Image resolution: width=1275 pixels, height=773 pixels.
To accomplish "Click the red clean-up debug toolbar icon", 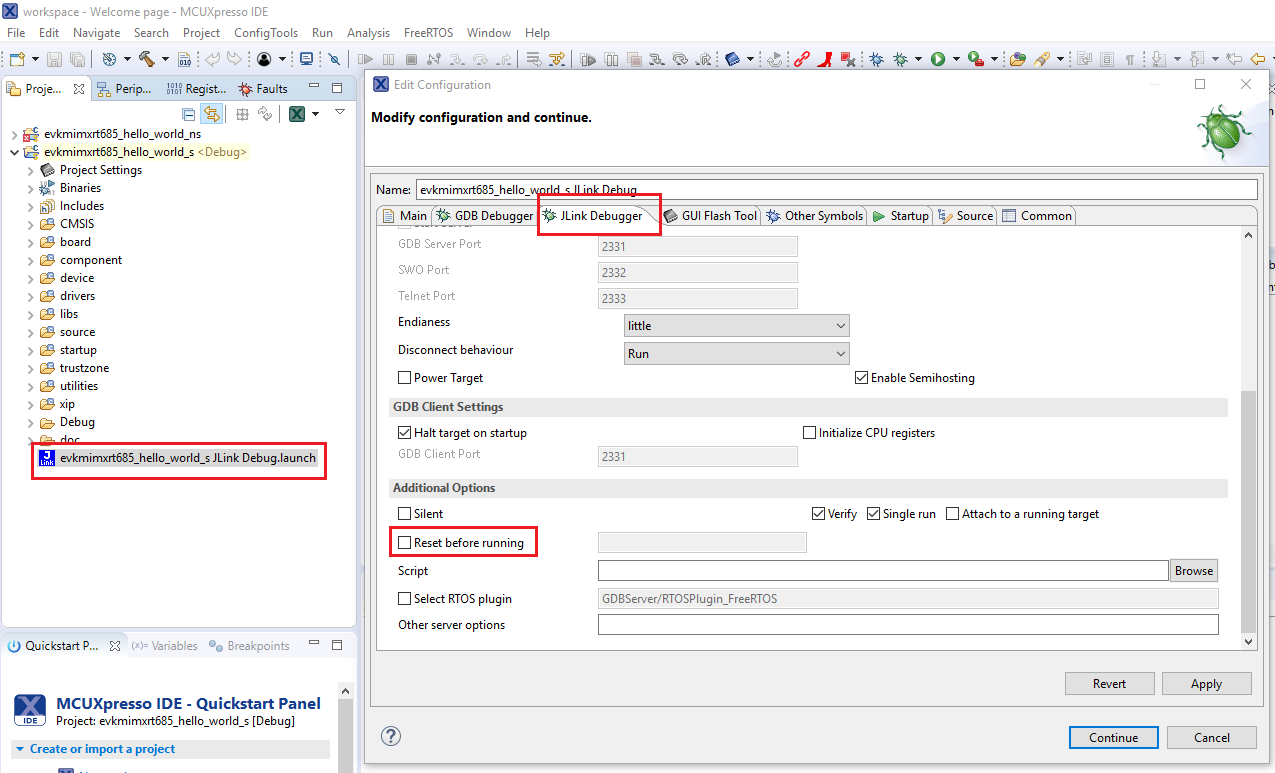I will tap(848, 59).
